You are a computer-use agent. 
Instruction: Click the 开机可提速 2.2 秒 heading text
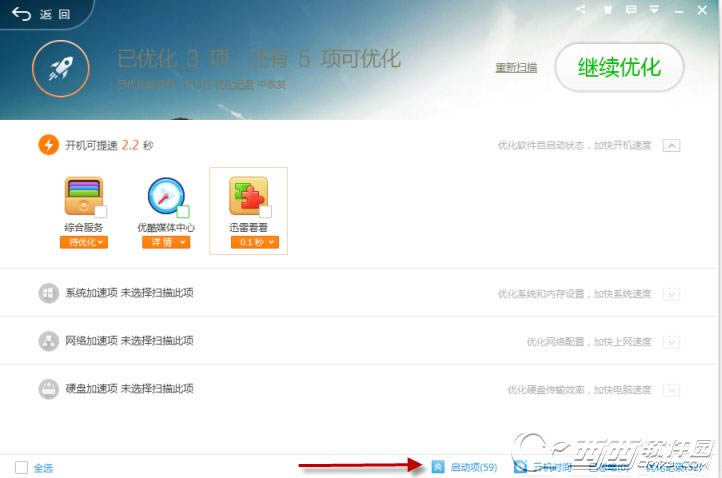[109, 146]
